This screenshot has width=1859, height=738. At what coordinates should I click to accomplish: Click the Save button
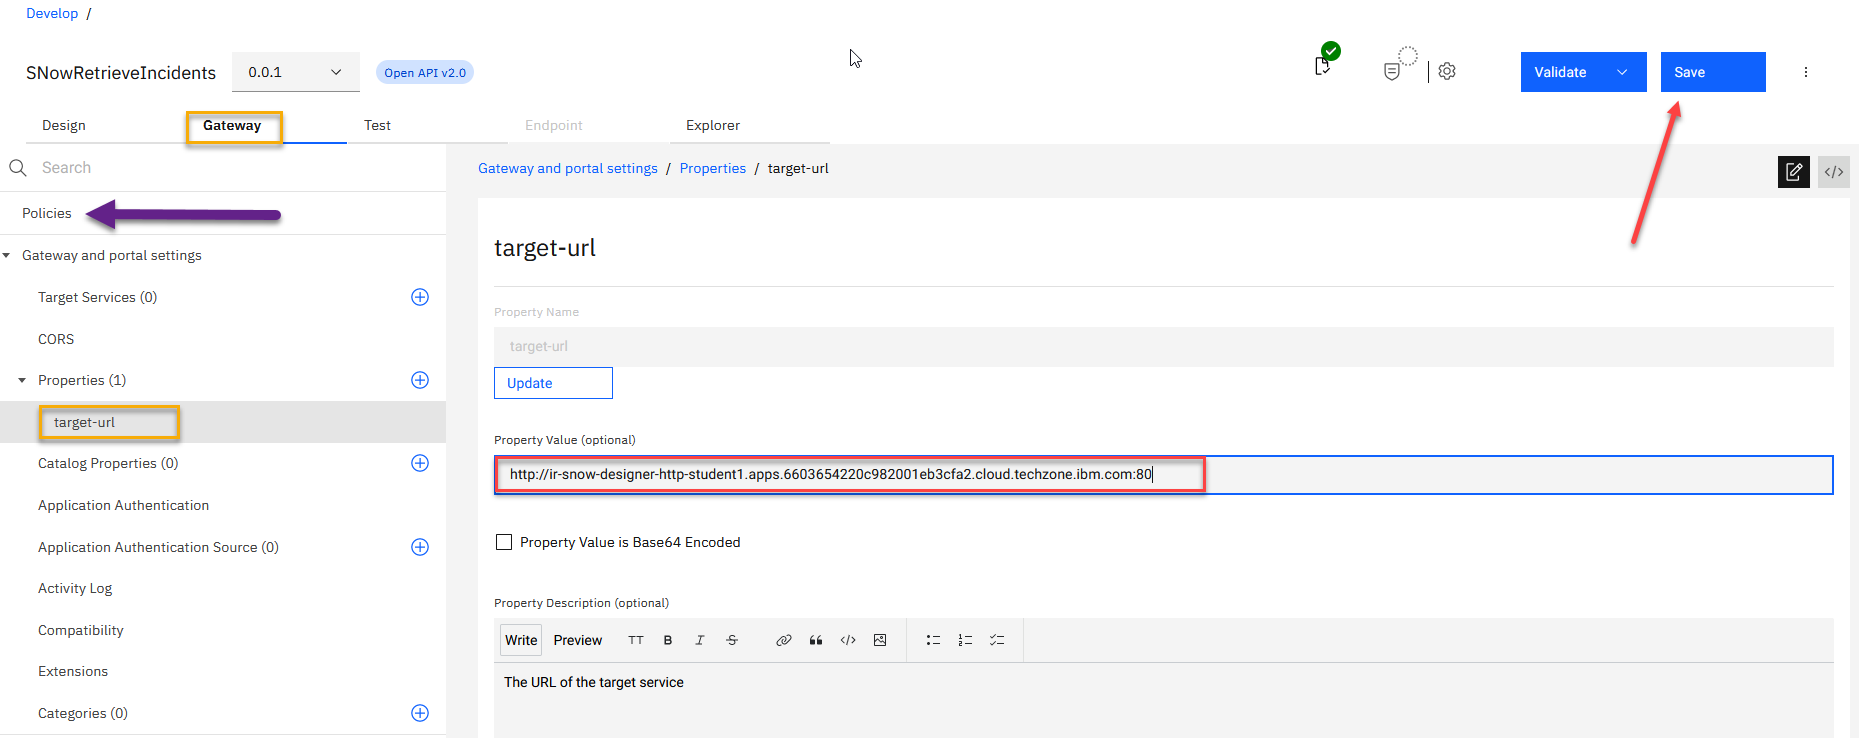(x=1712, y=72)
